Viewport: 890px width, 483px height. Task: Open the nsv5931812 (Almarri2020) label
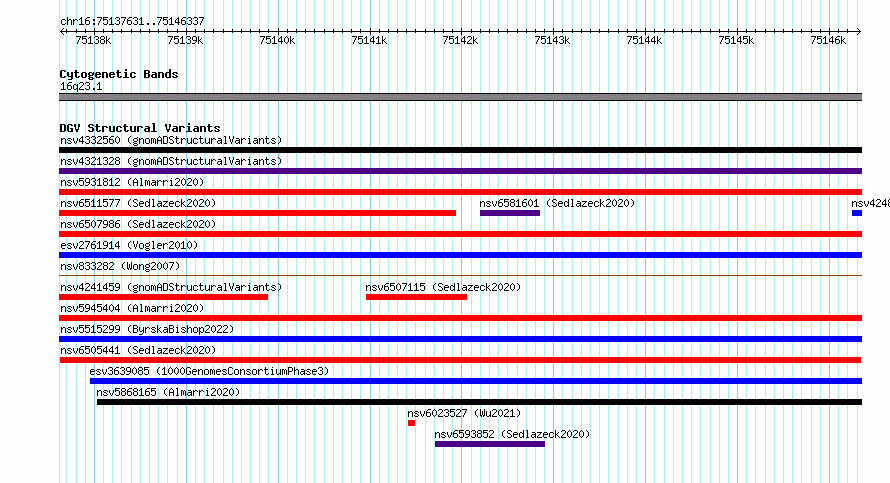pyautogui.click(x=132, y=182)
